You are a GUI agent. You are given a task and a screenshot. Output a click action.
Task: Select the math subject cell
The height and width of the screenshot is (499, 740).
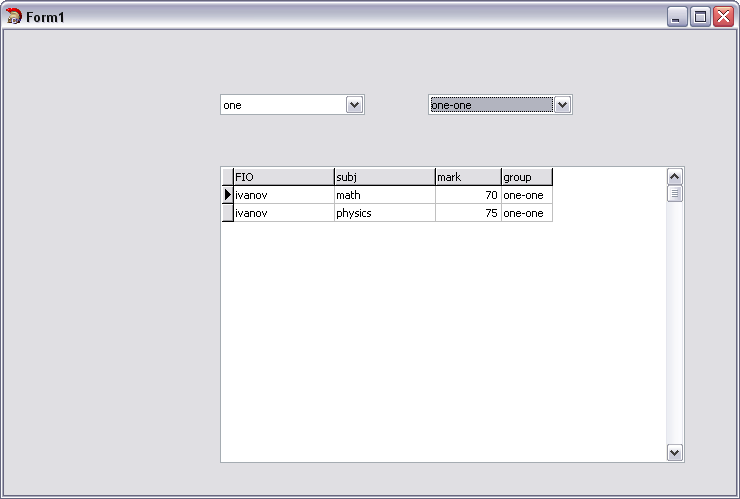pyautogui.click(x=384, y=195)
